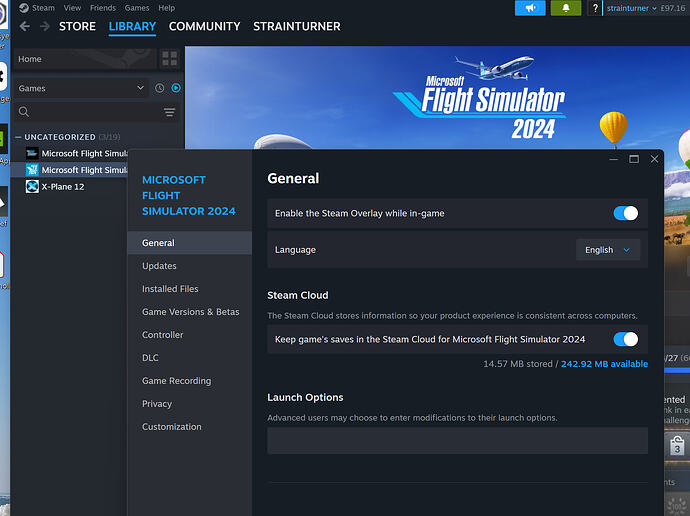Viewport: 690px width, 516px height.
Task: Open the strainturner account dropdown
Action: [631, 8]
